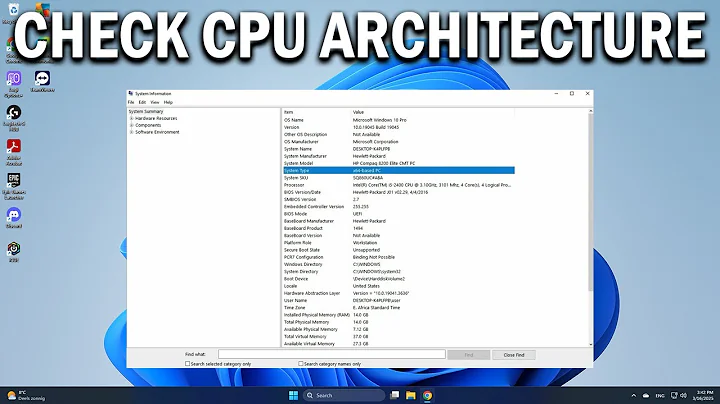Open the ENG input language indicator
This screenshot has width=720, height=404.
(x=660, y=395)
